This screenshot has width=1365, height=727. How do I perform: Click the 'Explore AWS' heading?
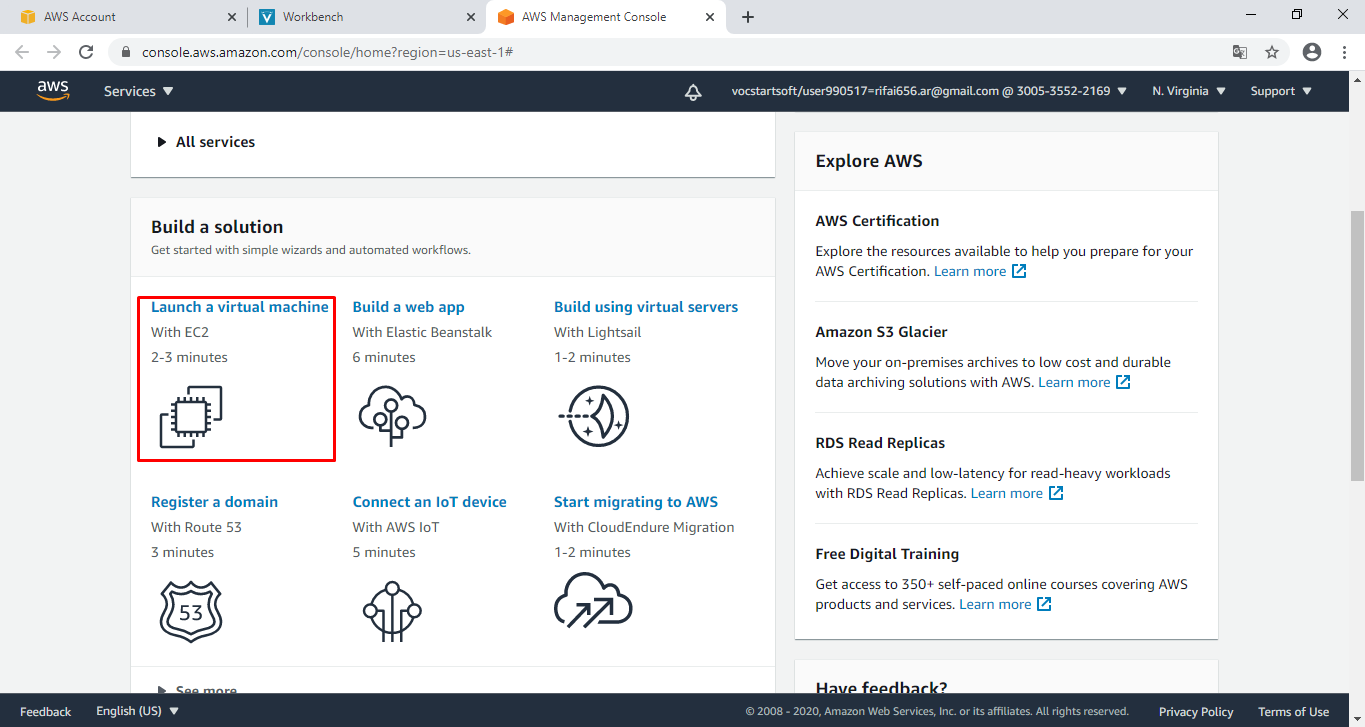pyautogui.click(x=869, y=161)
